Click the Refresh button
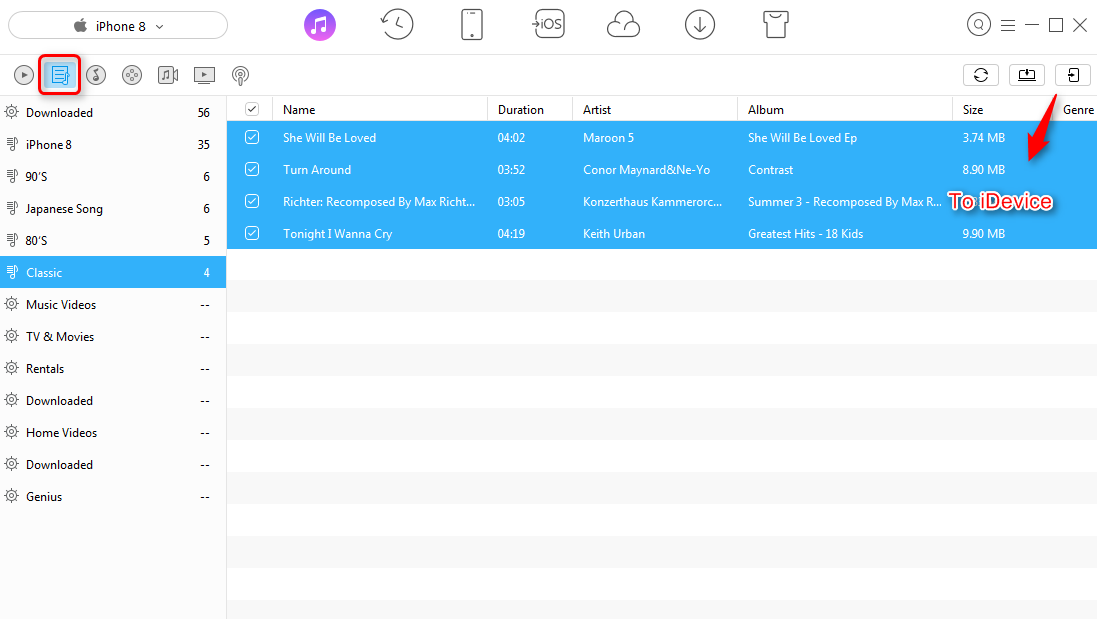 (981, 75)
